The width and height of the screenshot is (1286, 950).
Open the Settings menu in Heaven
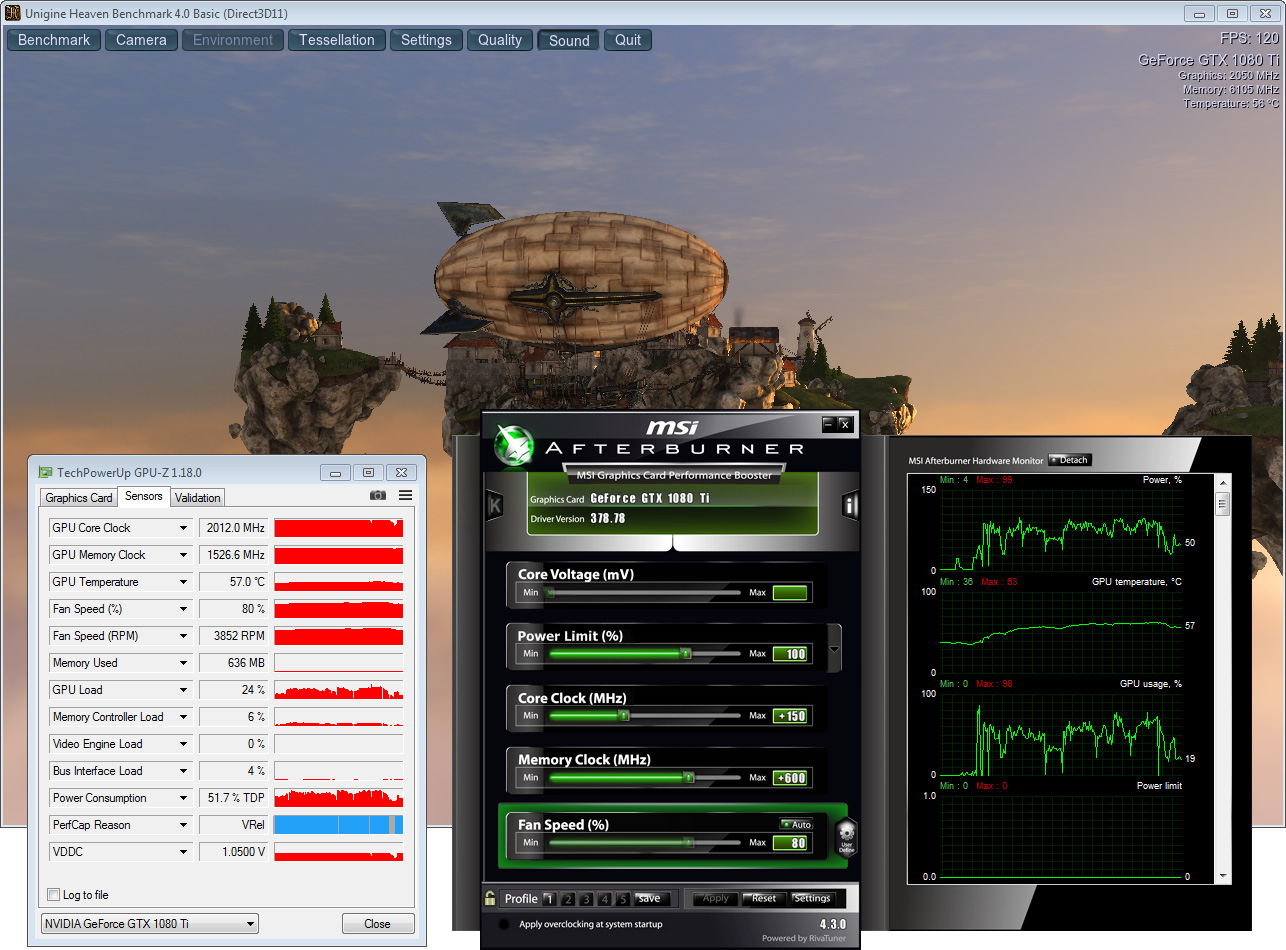coord(427,40)
